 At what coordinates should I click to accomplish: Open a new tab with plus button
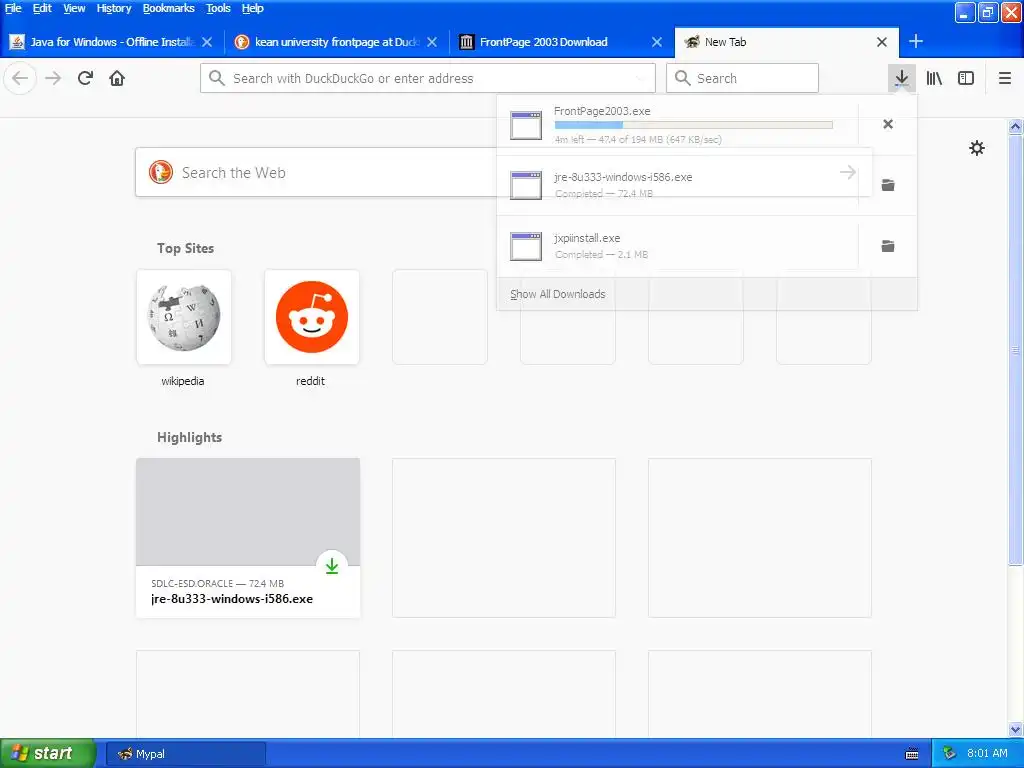tap(916, 41)
